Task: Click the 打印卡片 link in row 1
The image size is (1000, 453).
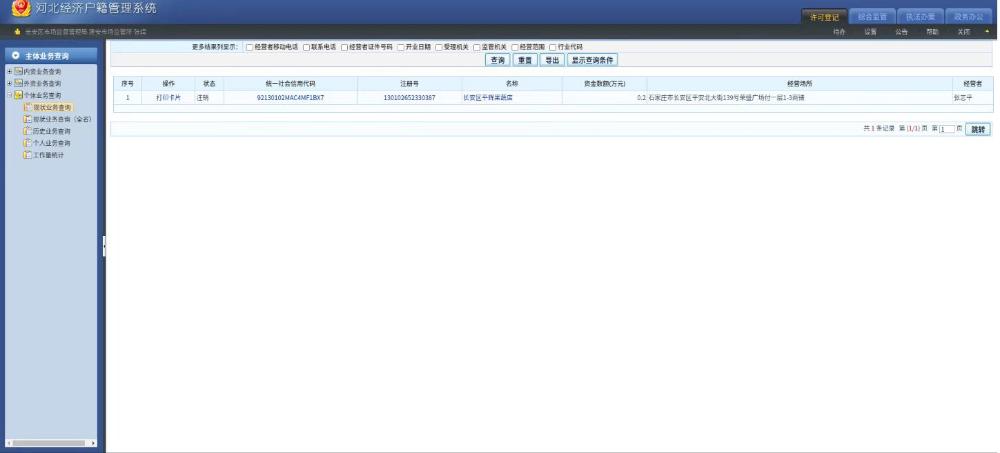Action: click(168, 98)
